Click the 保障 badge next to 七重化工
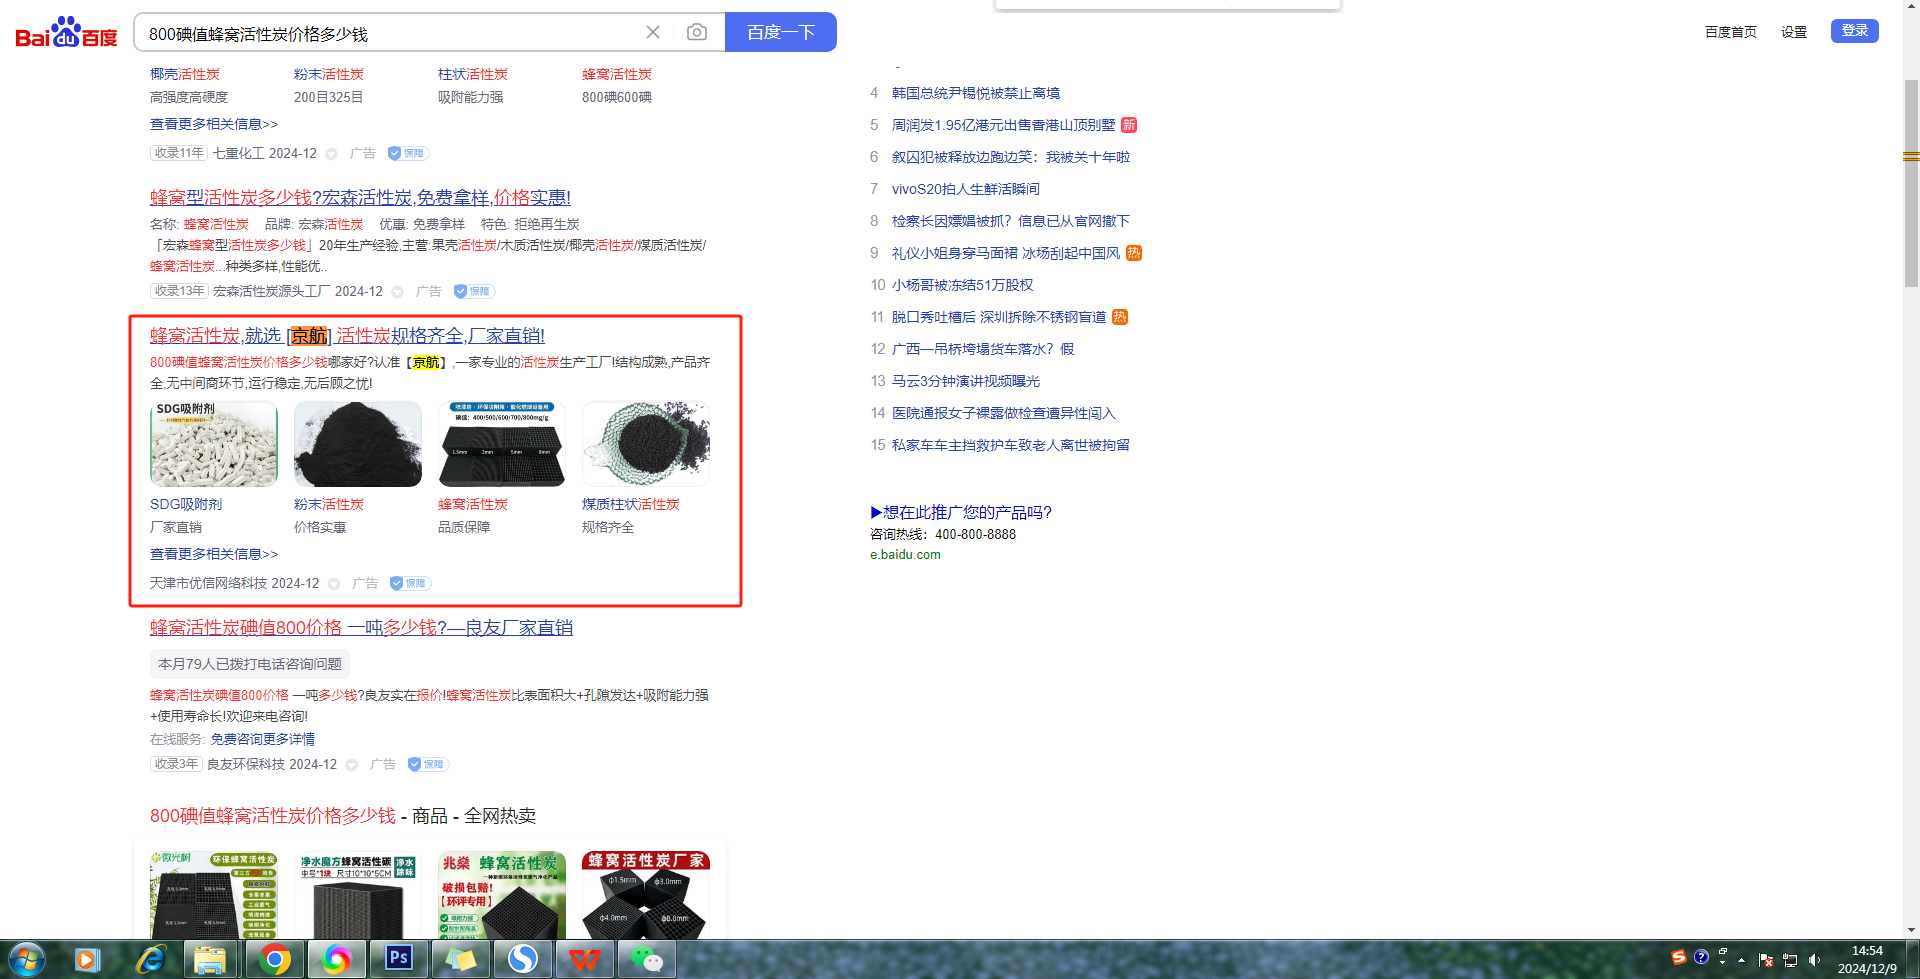The image size is (1920, 979). [408, 153]
